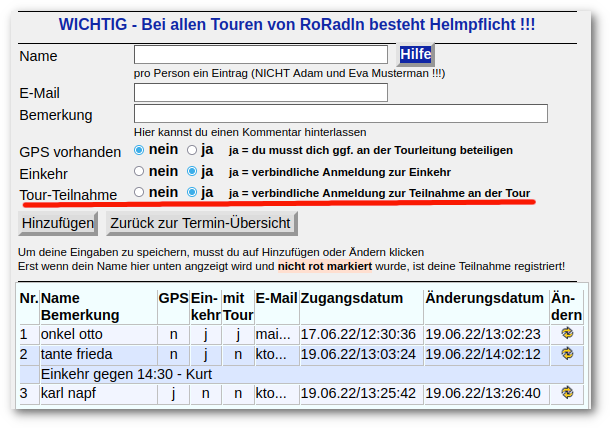Click the Hinzufügen button
The image size is (610, 428).
[x=58, y=223]
